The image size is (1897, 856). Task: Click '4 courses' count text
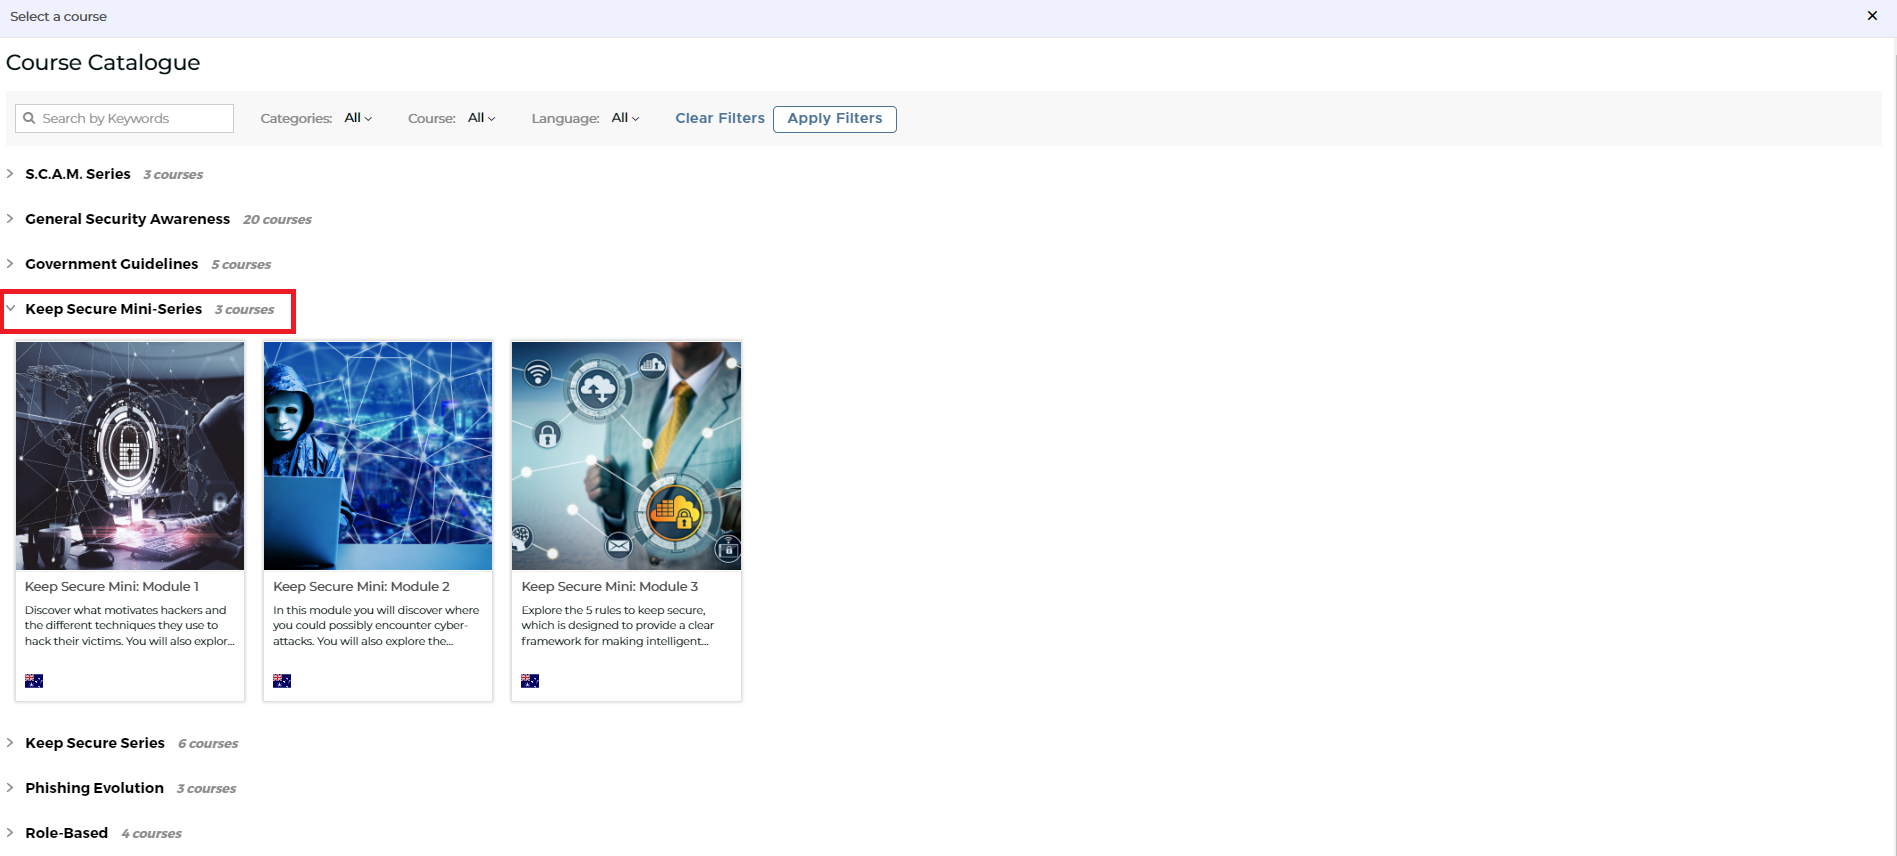pos(152,834)
